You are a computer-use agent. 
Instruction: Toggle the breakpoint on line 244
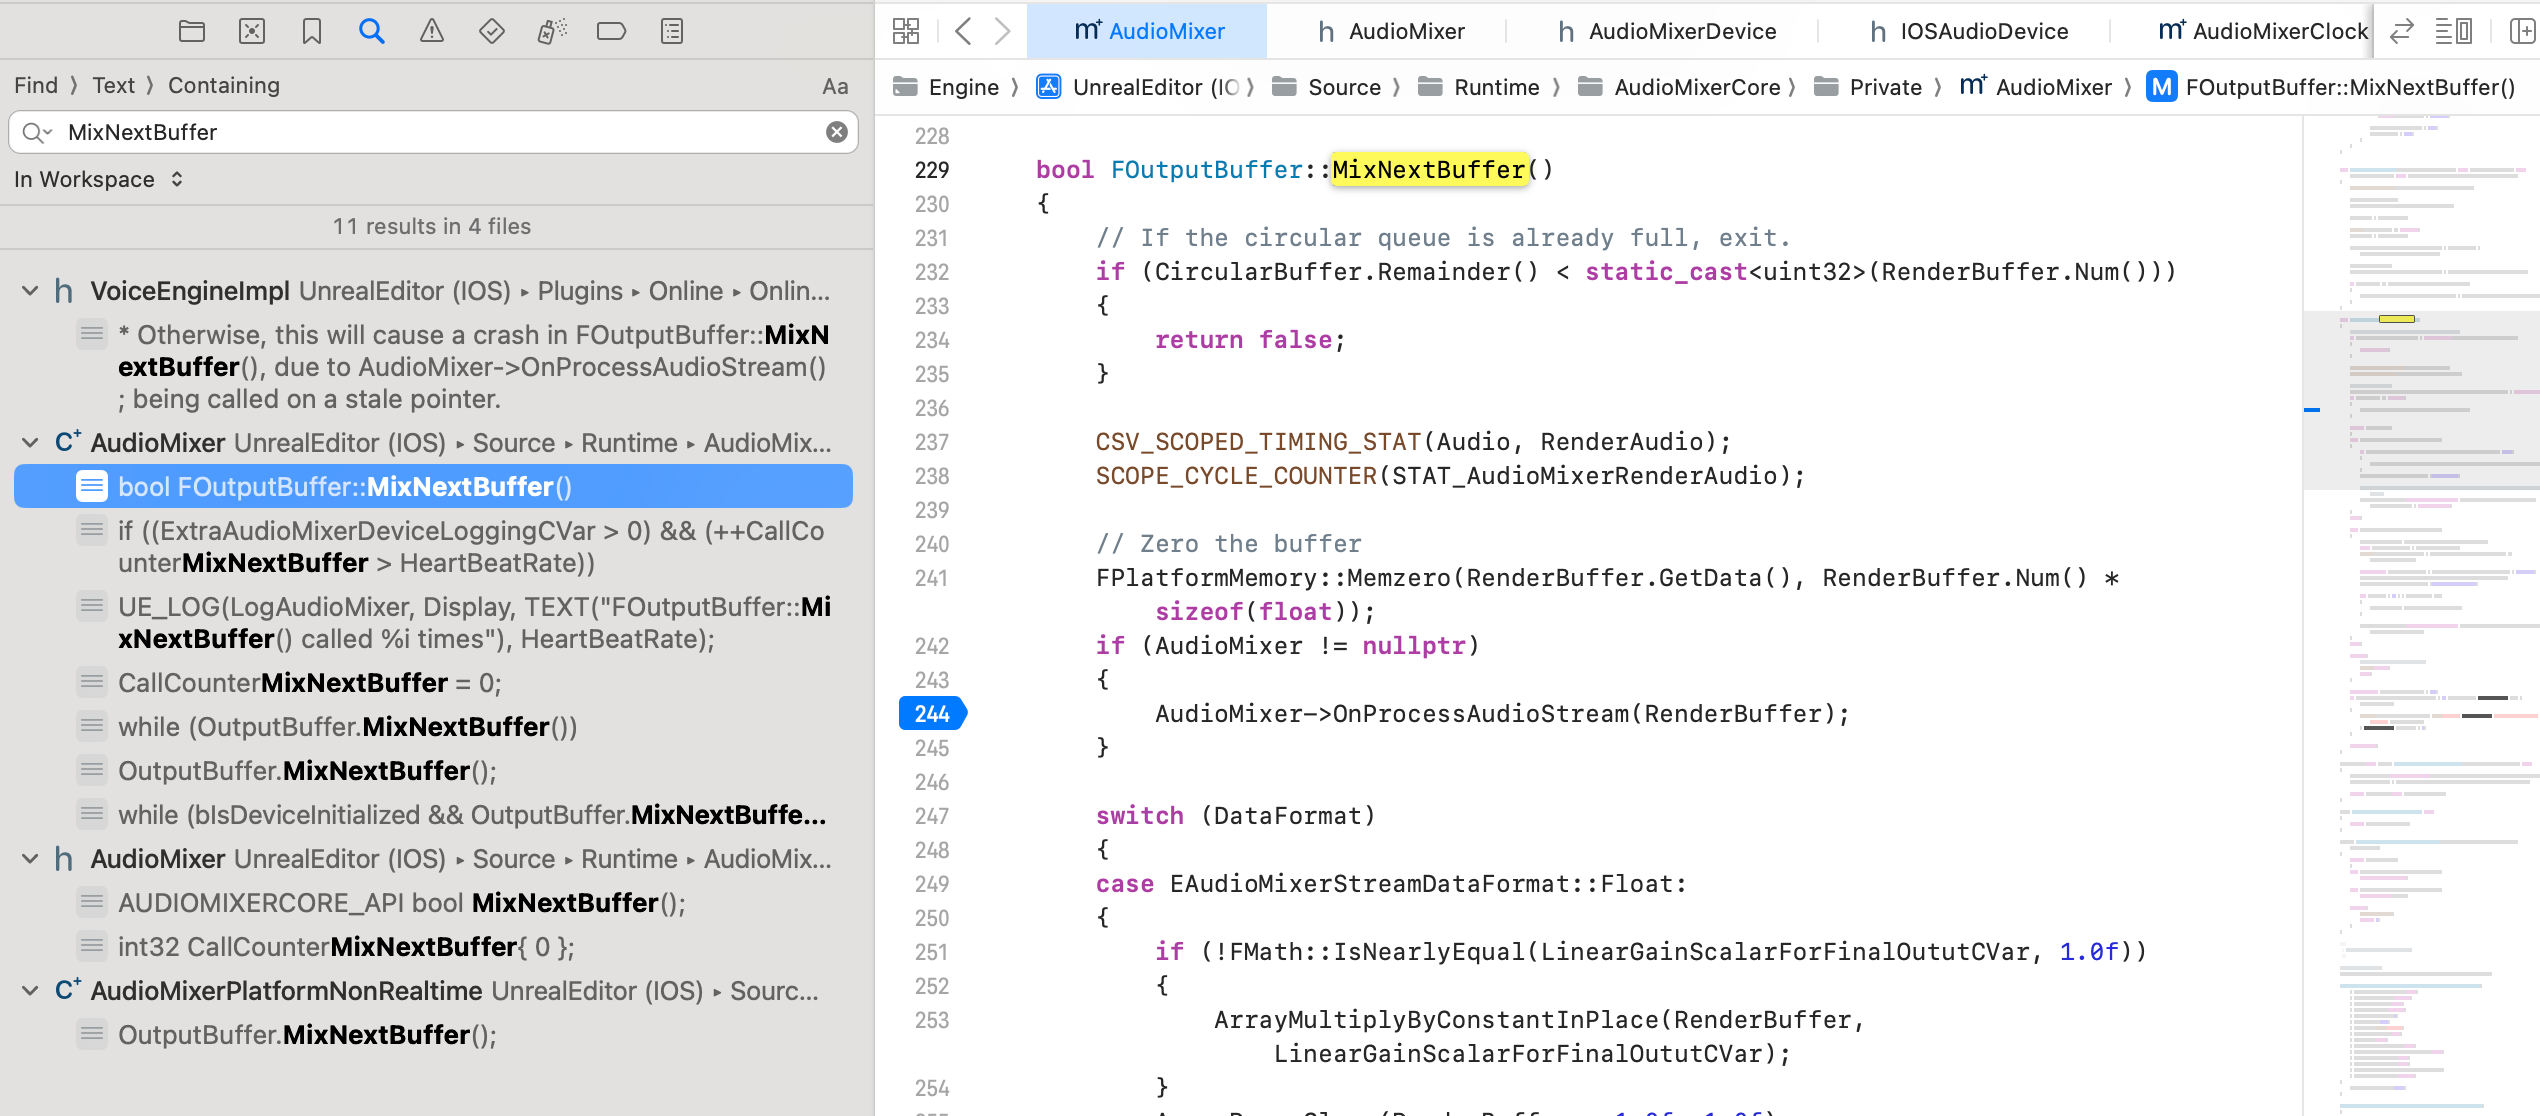point(932,714)
